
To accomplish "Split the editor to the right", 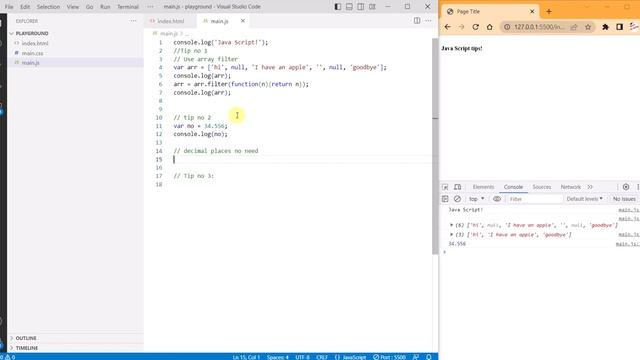I will coord(417,20).
